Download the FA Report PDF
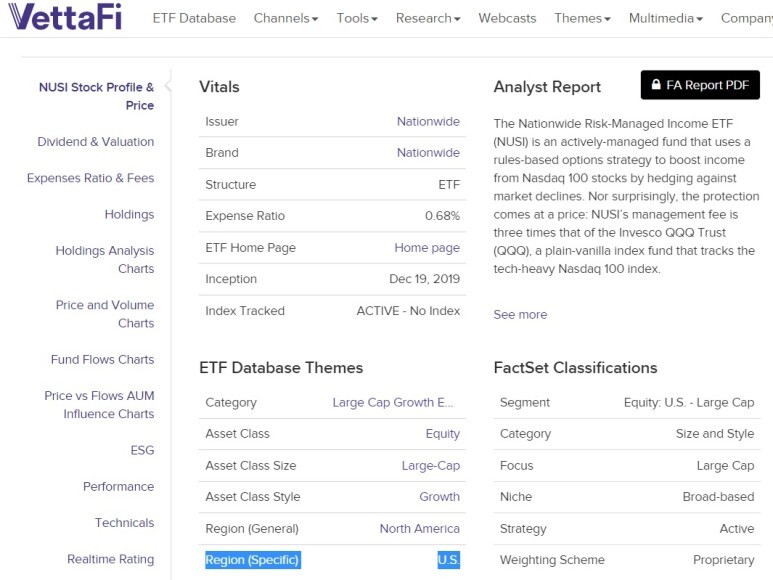 700,85
